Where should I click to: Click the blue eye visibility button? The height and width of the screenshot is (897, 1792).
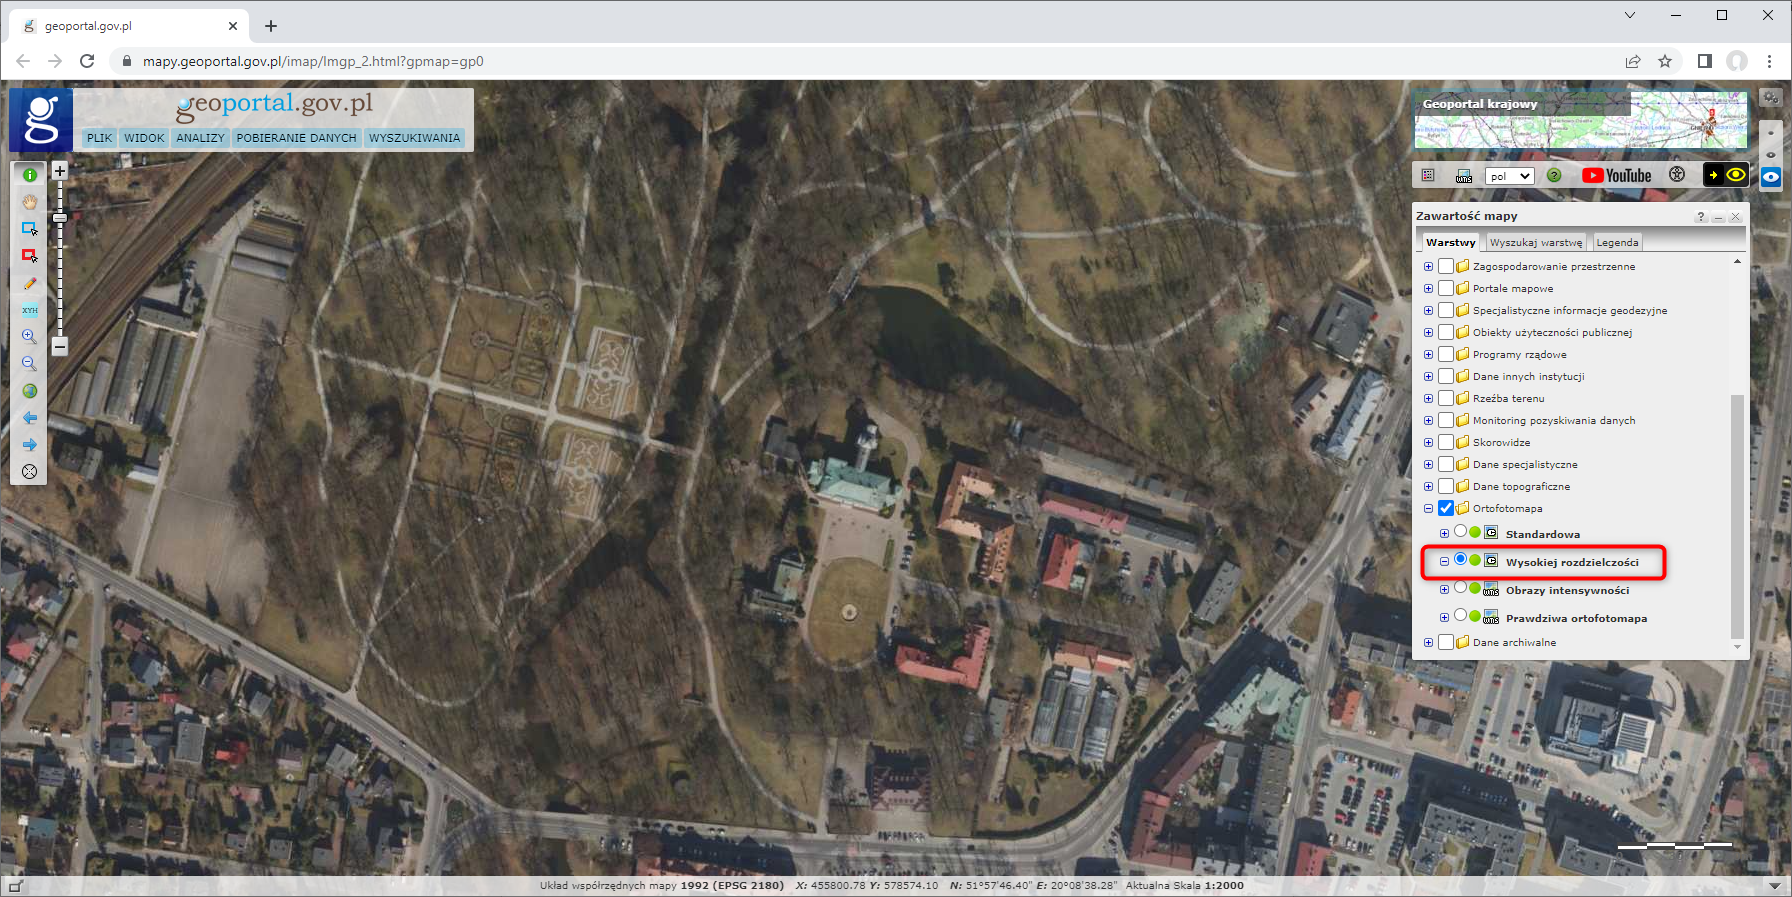(1771, 177)
